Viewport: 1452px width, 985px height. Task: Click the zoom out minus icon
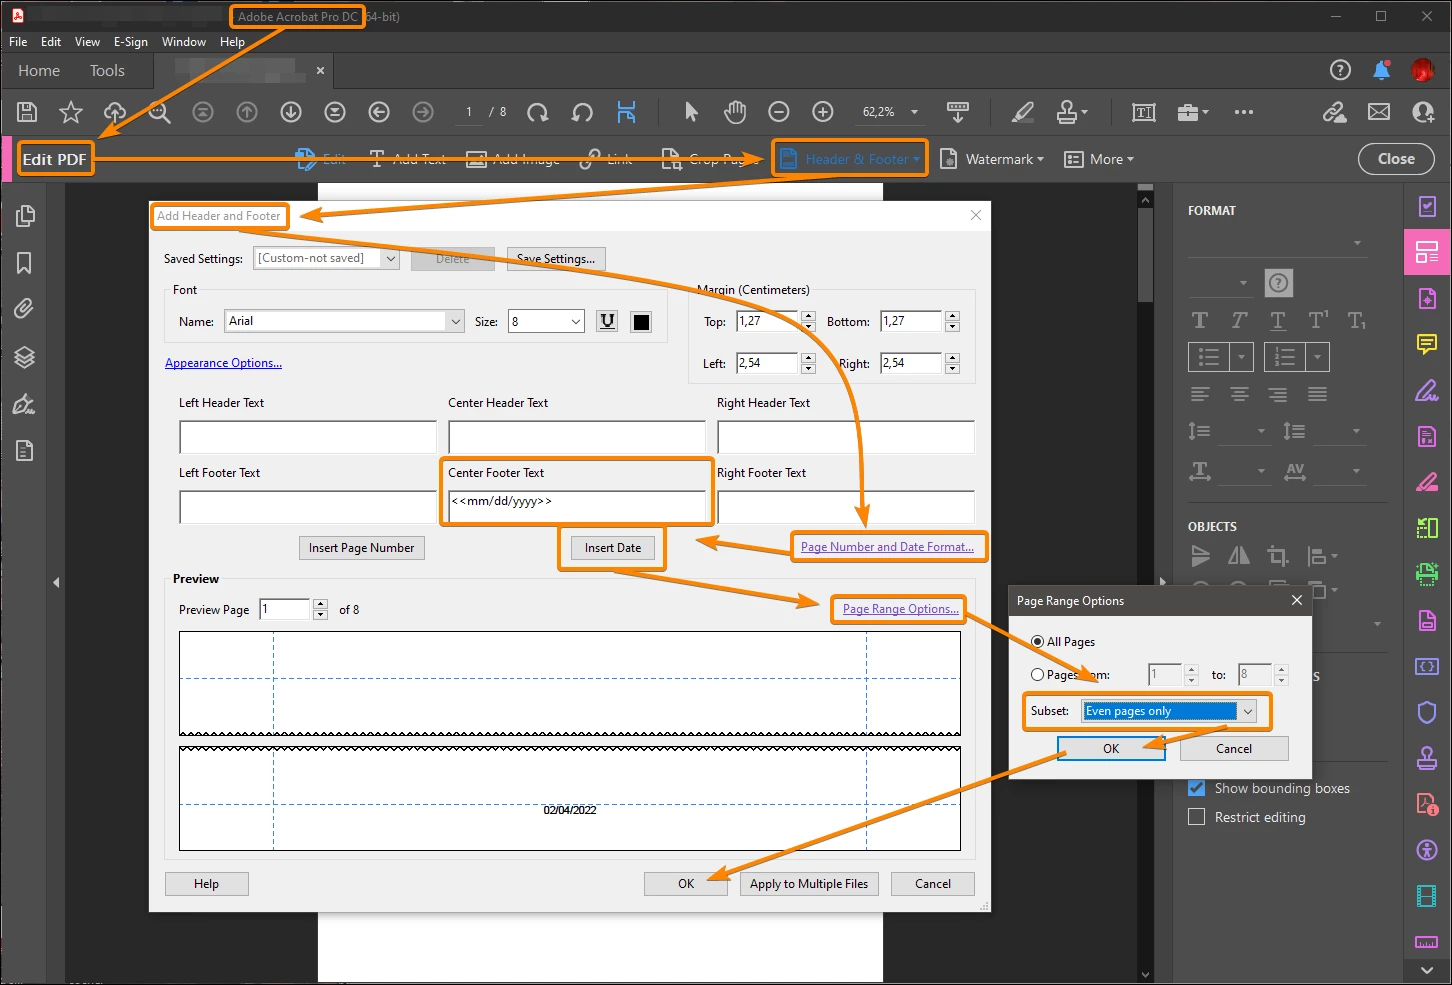coord(779,112)
